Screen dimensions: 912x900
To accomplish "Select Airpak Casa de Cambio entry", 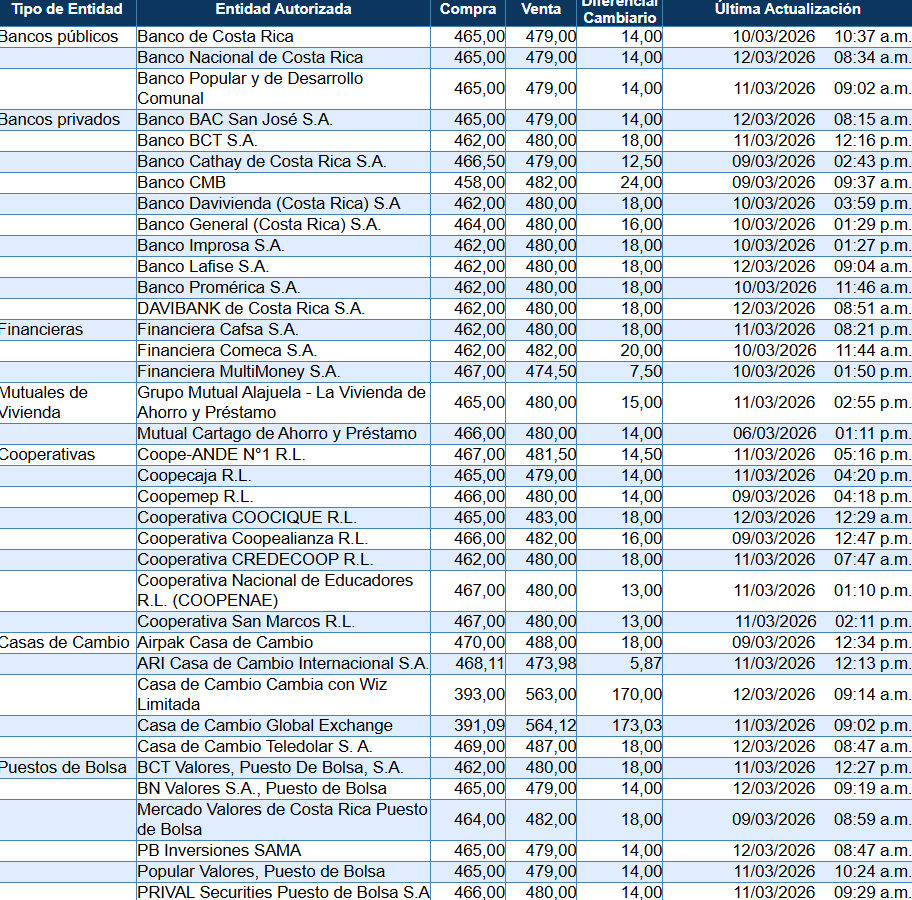I will 225,643.
